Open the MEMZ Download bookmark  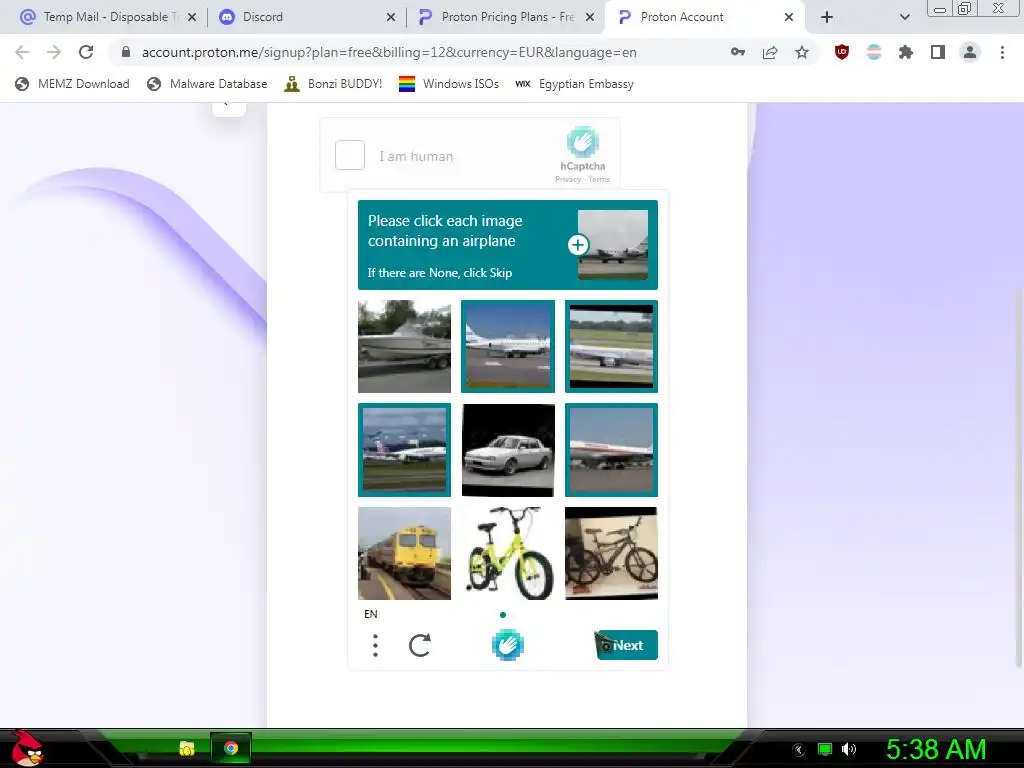[x=72, y=84]
